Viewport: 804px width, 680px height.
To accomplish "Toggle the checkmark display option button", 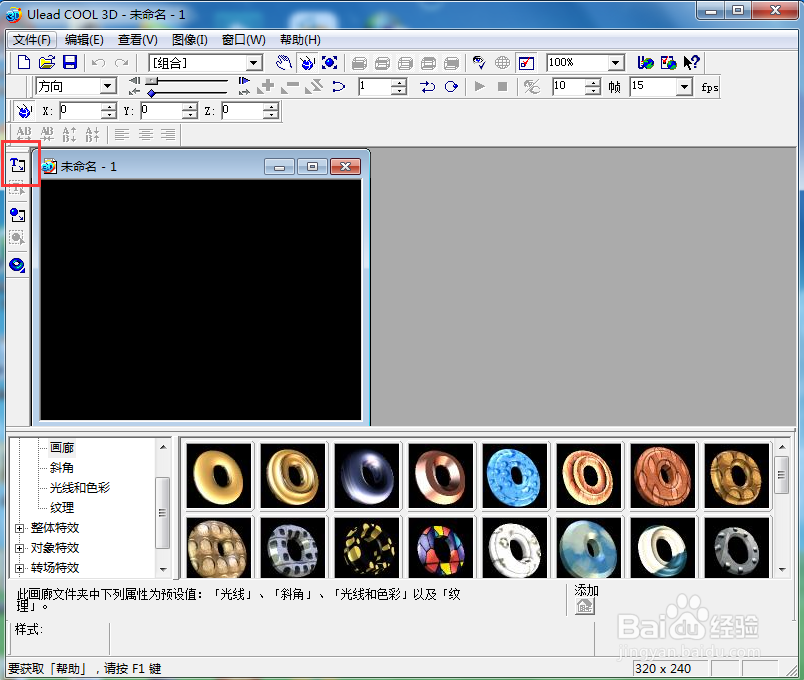I will 526,63.
